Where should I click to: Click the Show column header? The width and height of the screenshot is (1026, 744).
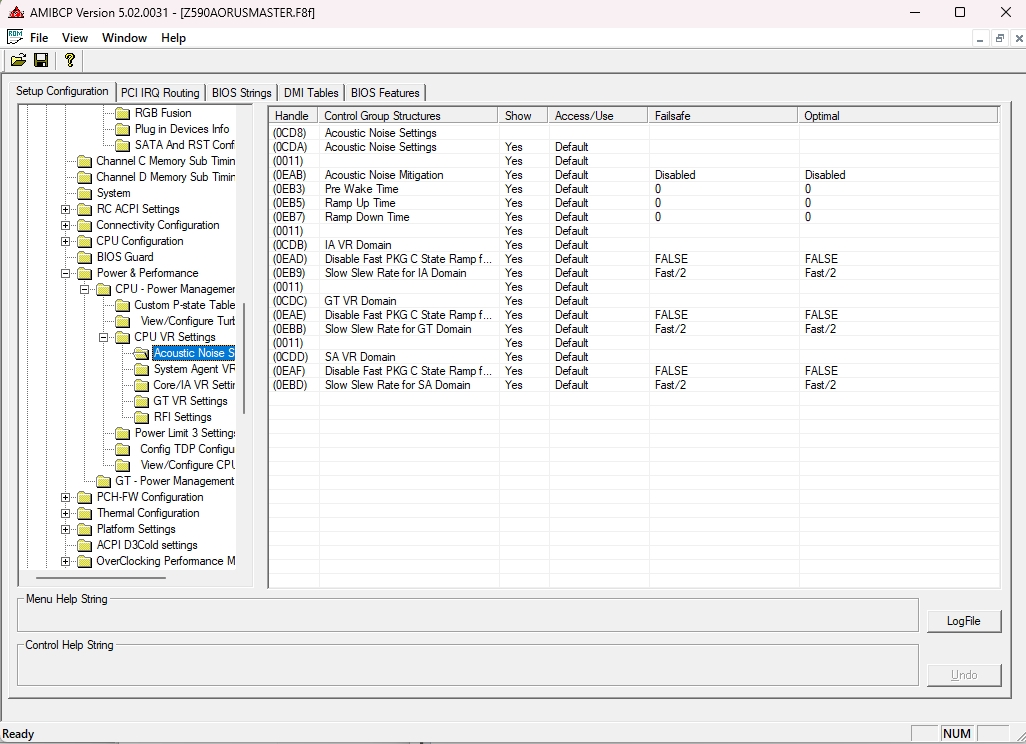click(x=523, y=116)
